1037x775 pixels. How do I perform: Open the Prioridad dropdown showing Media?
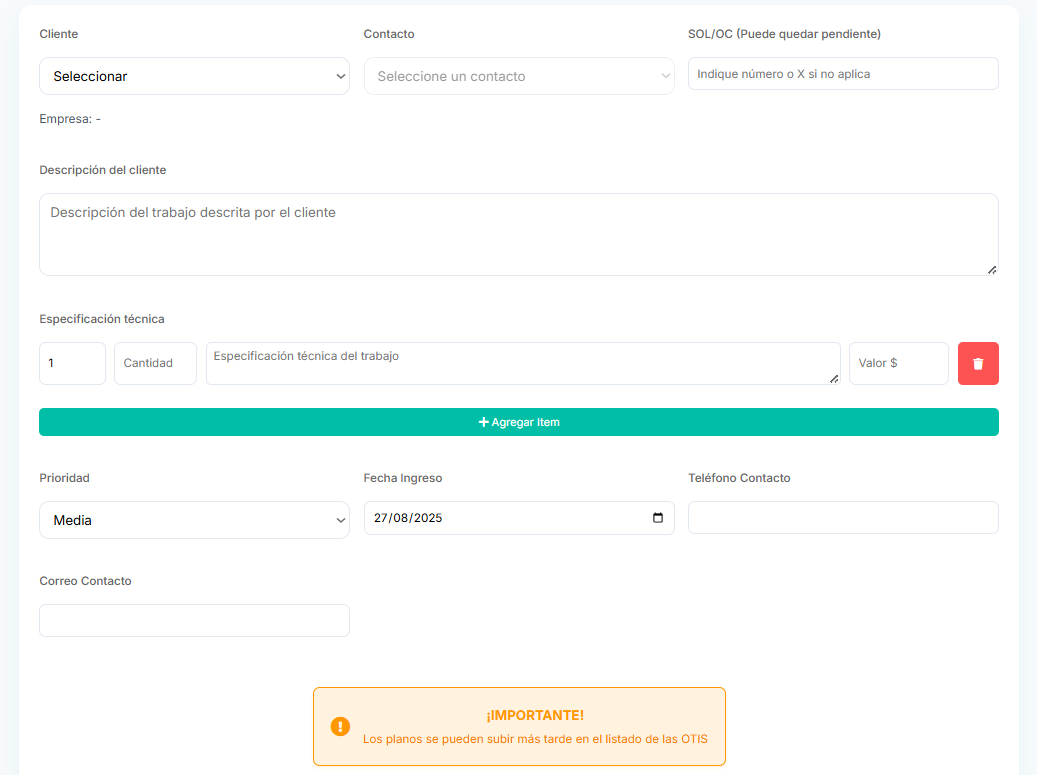point(194,520)
